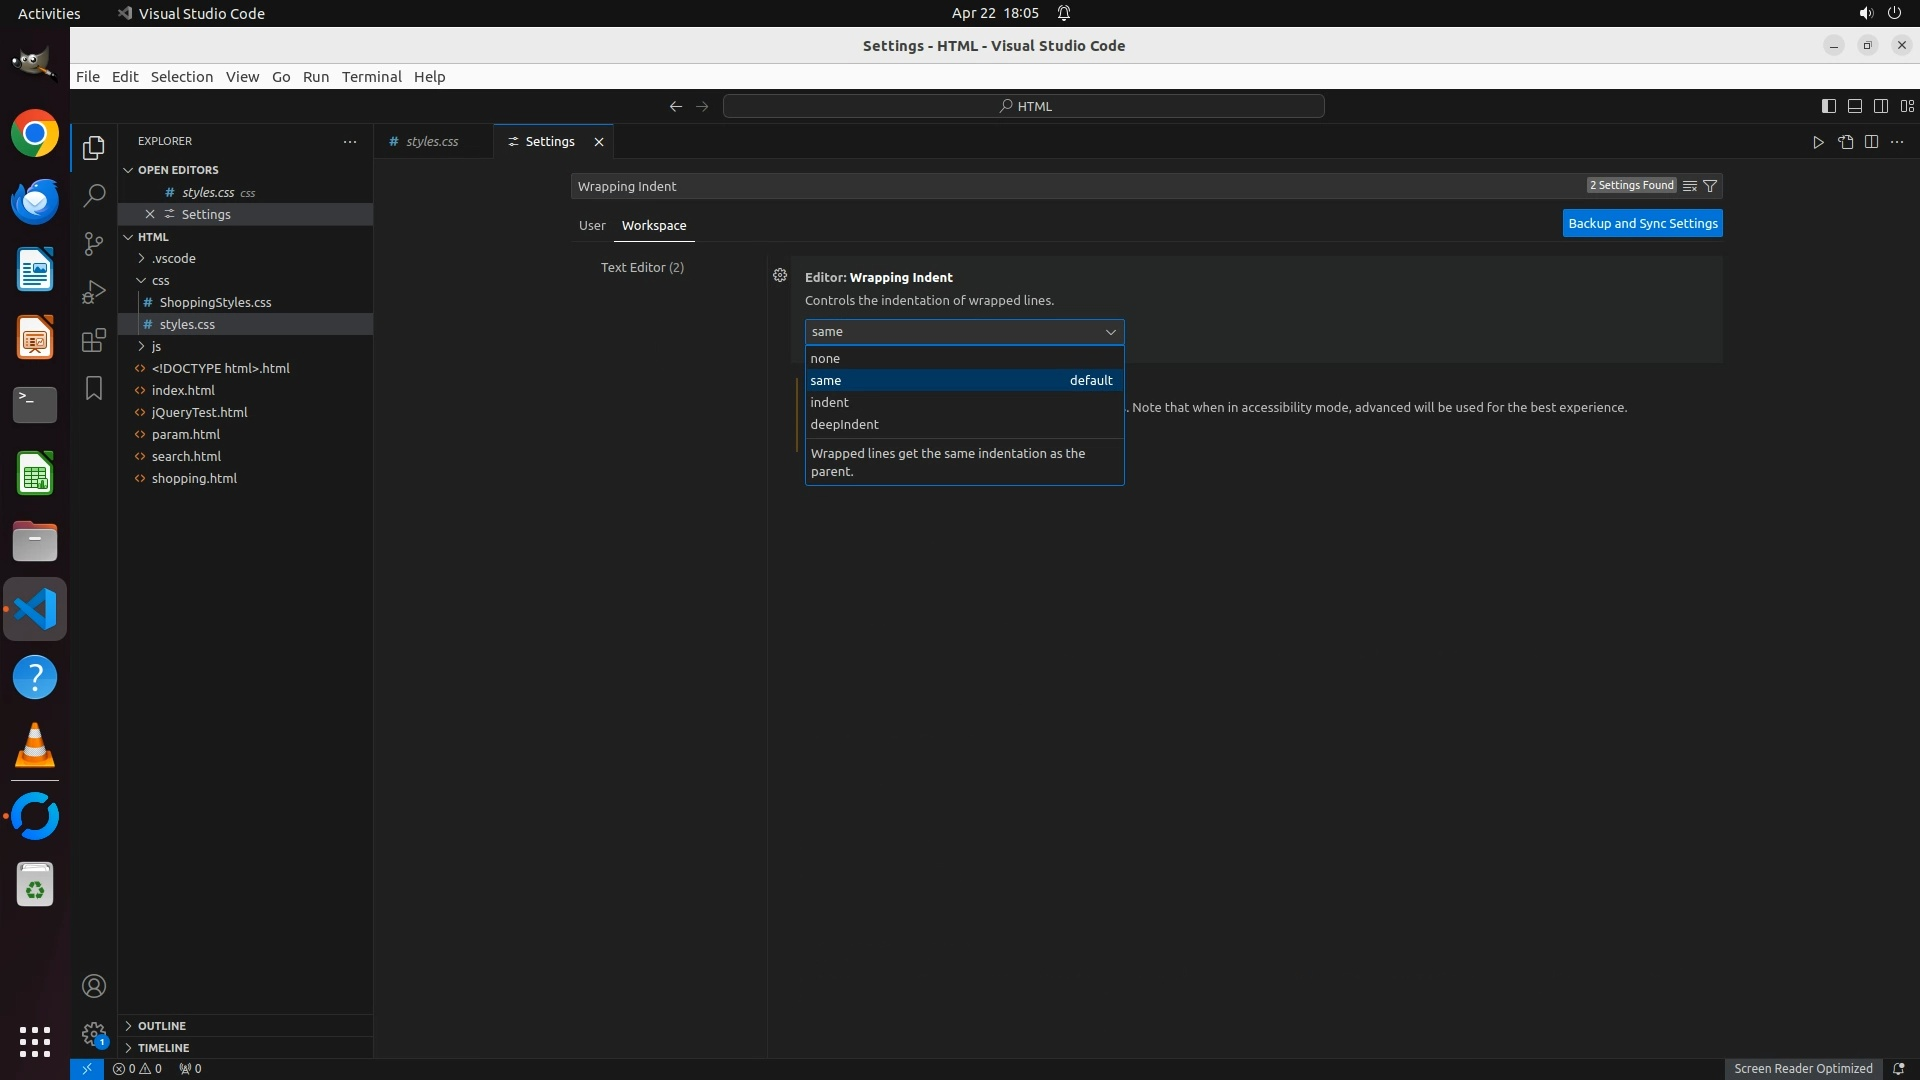The height and width of the screenshot is (1080, 1920).
Task: Toggle the bottom Panel layout button
Action: point(1854,106)
